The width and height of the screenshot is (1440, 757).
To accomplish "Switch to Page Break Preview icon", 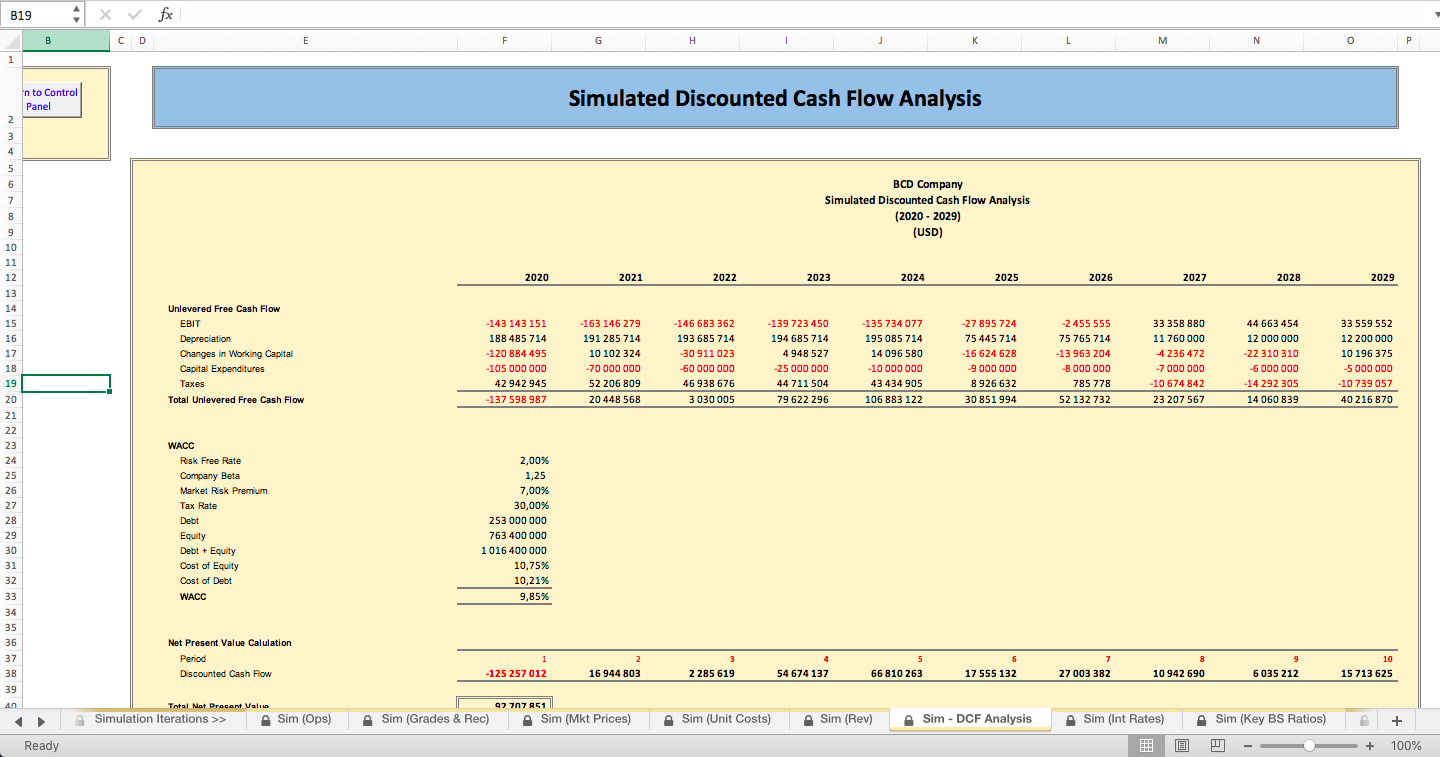I will [x=1218, y=746].
